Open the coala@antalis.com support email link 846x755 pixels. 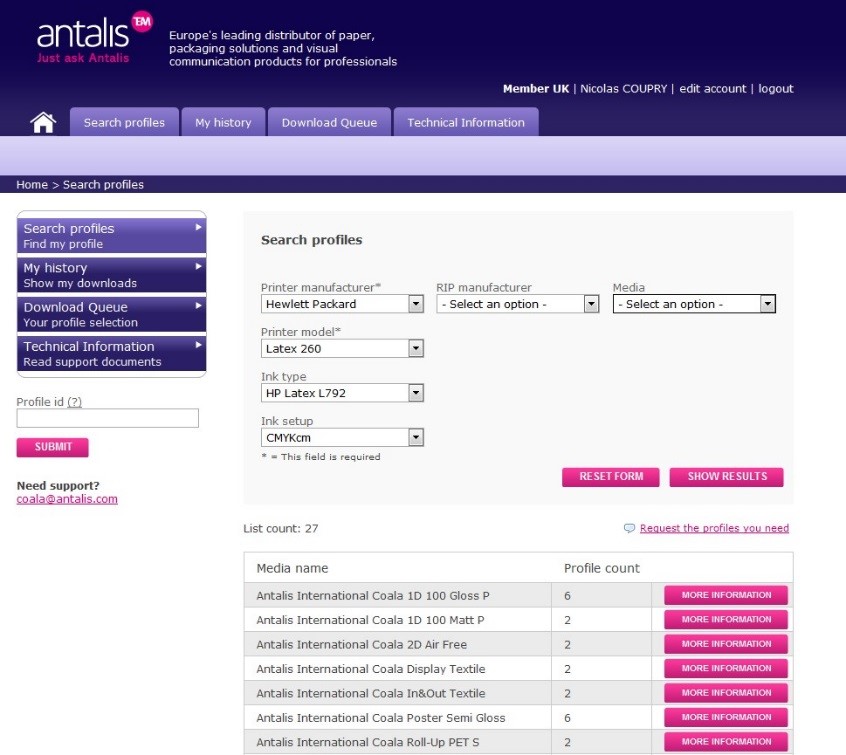coord(67,499)
